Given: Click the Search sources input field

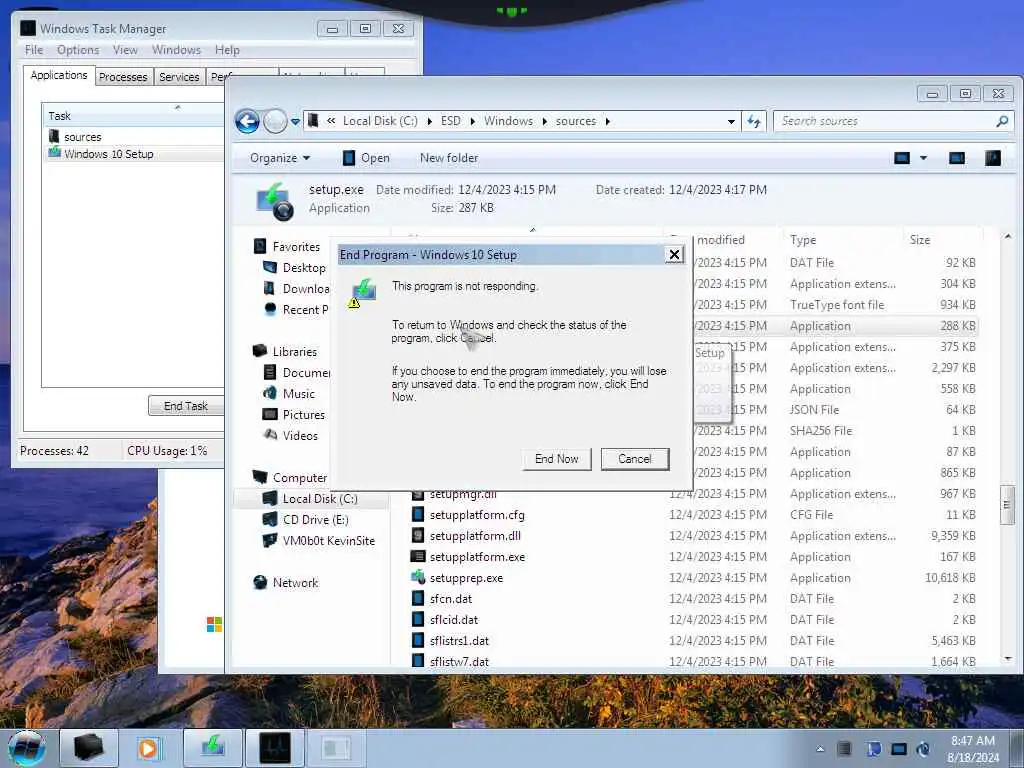Looking at the screenshot, I should click(x=885, y=121).
